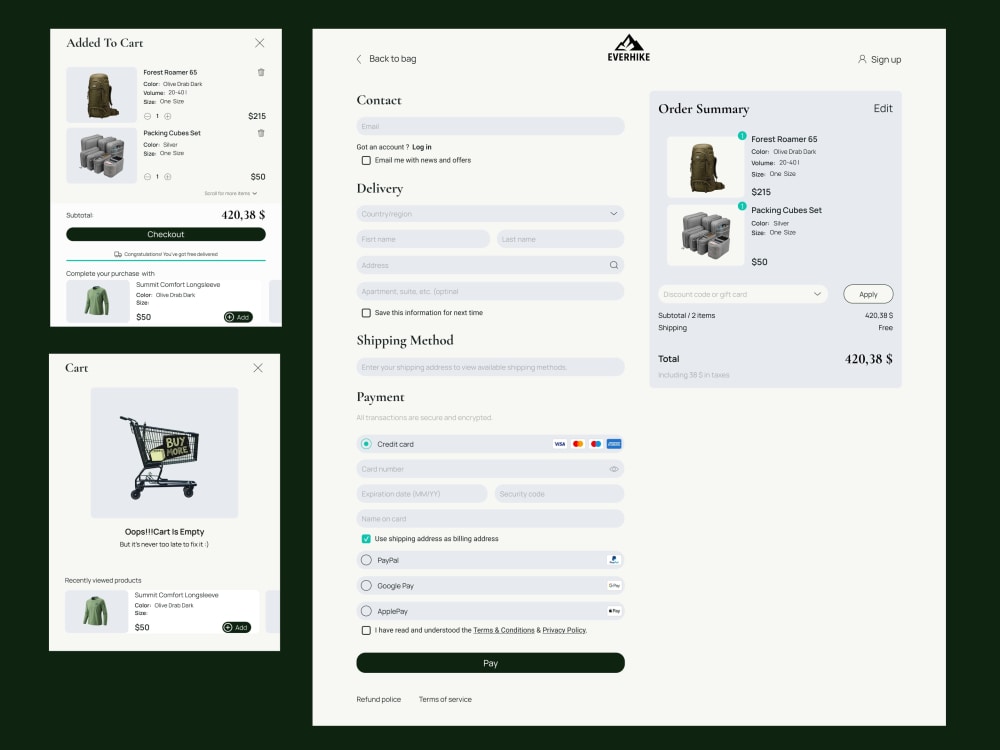This screenshot has height=750, width=1000.
Task: Click the user profile icon beside Sign up
Action: point(862,59)
